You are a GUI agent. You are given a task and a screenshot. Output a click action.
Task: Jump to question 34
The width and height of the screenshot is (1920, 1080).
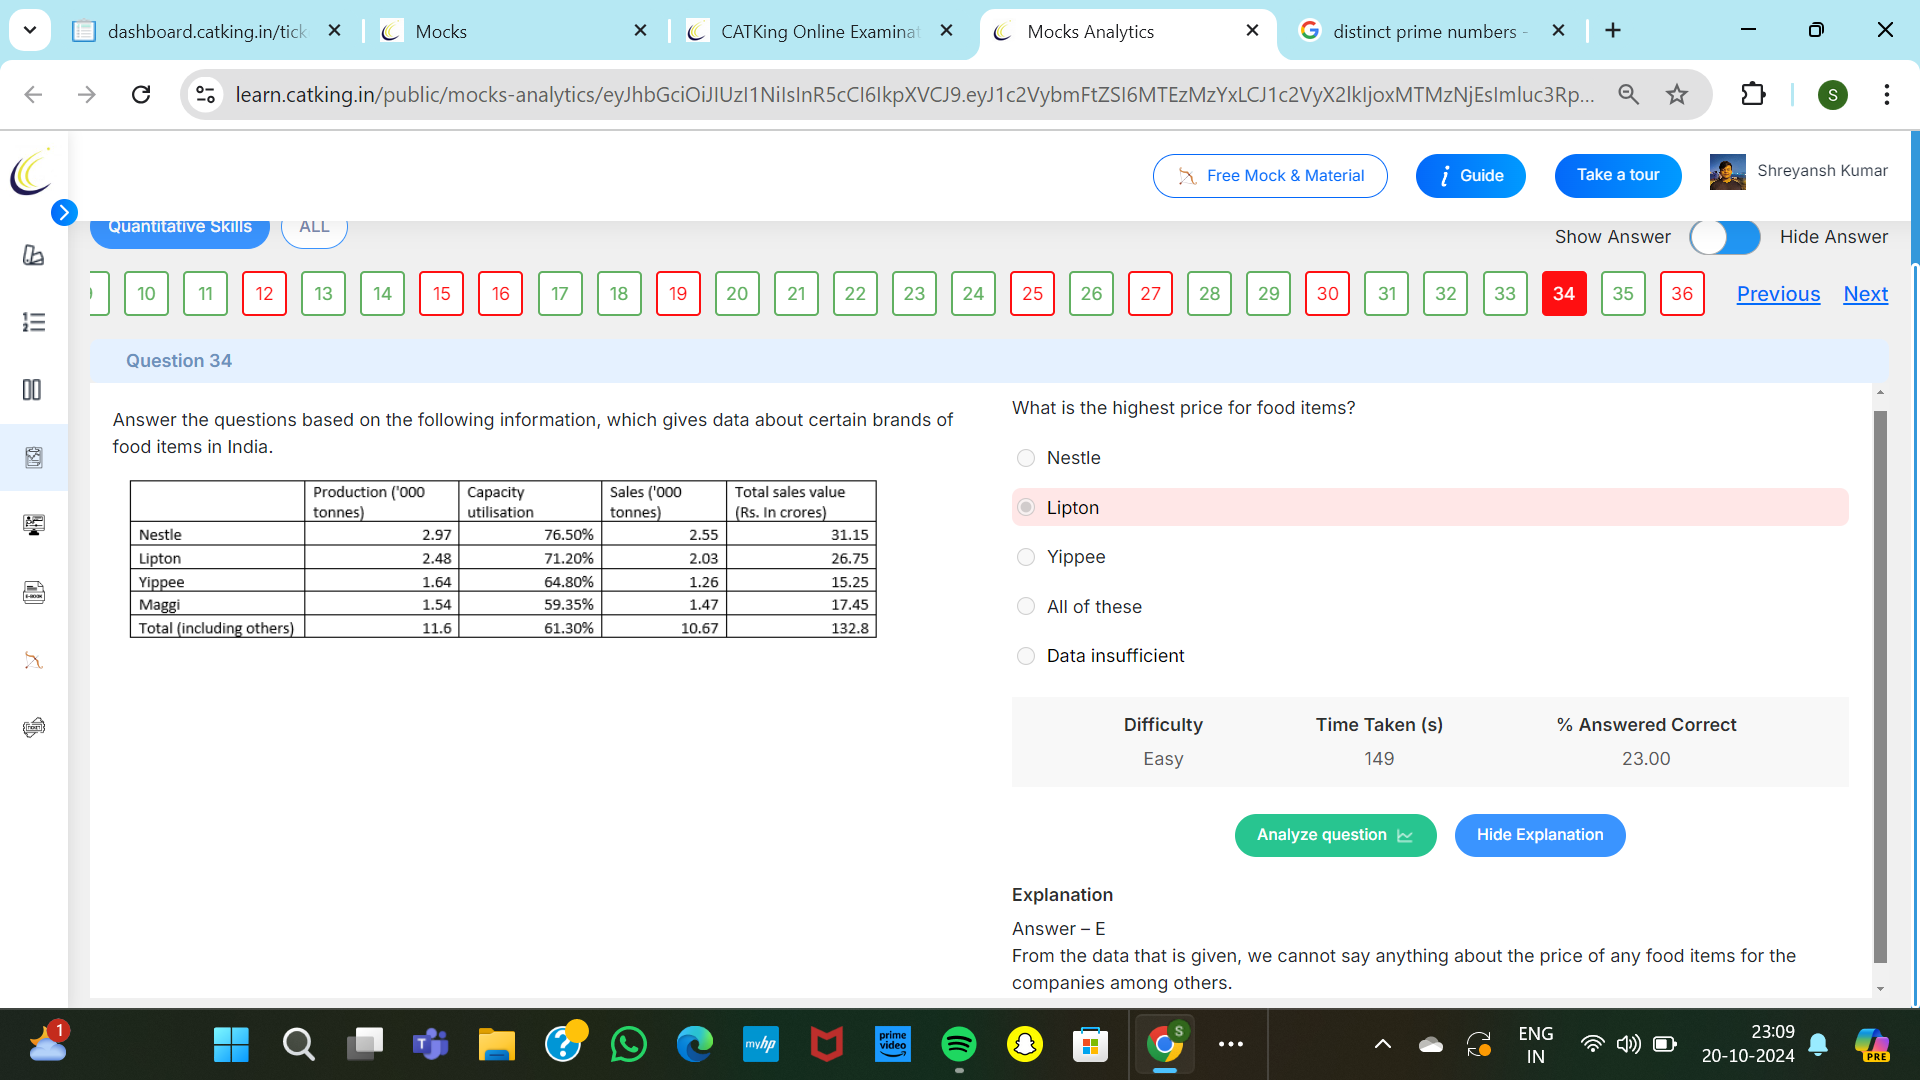click(1564, 294)
